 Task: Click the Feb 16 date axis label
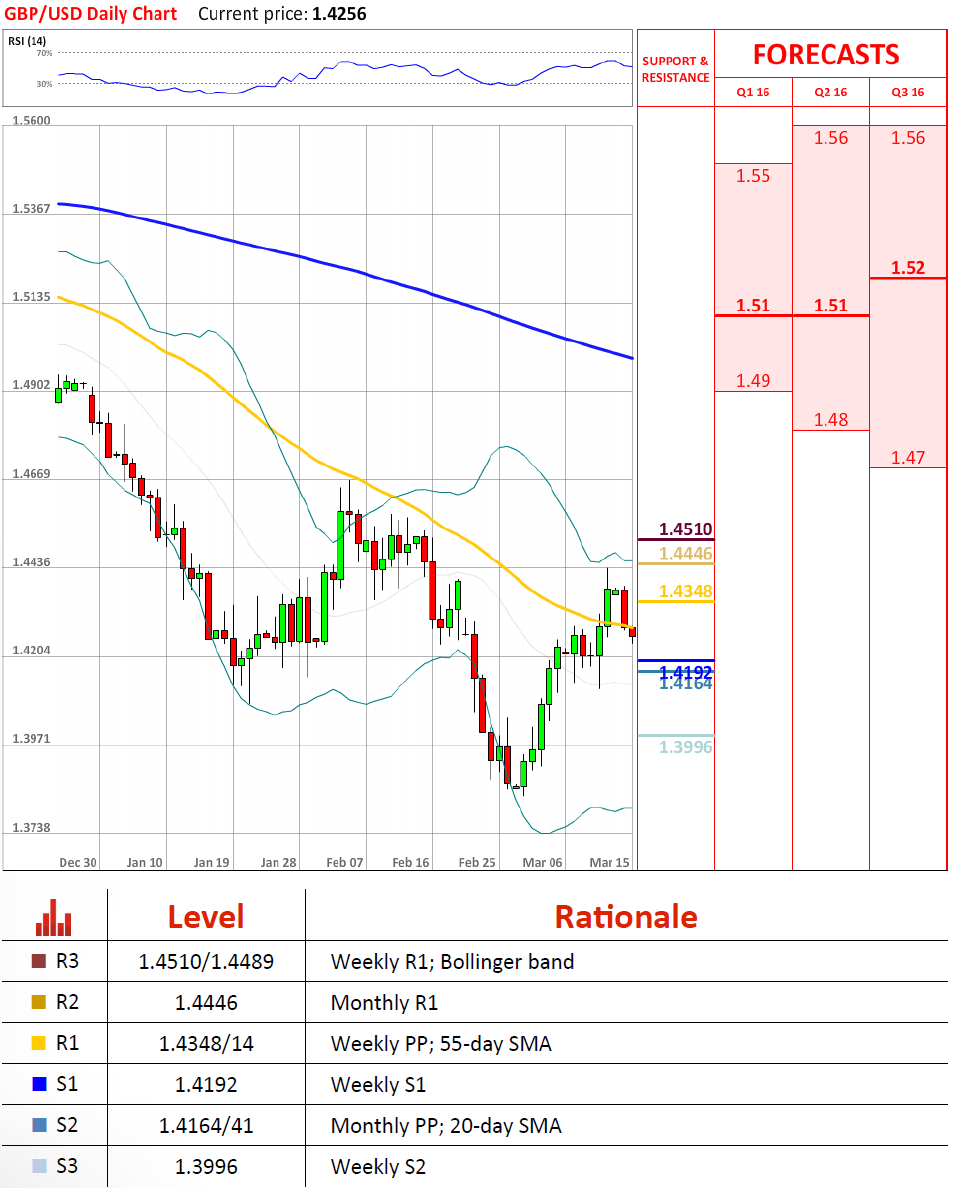[411, 862]
